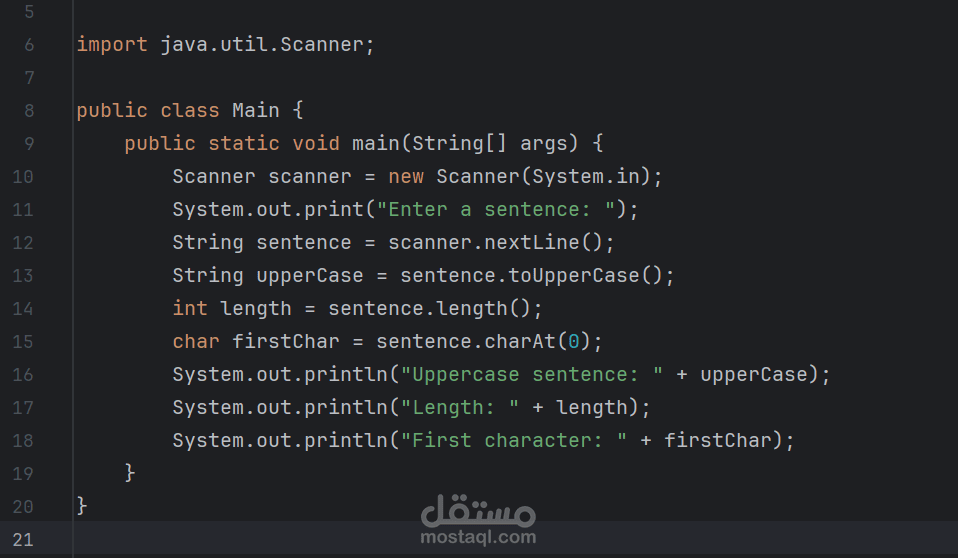
Task: Click the main method name
Action: [375, 144]
